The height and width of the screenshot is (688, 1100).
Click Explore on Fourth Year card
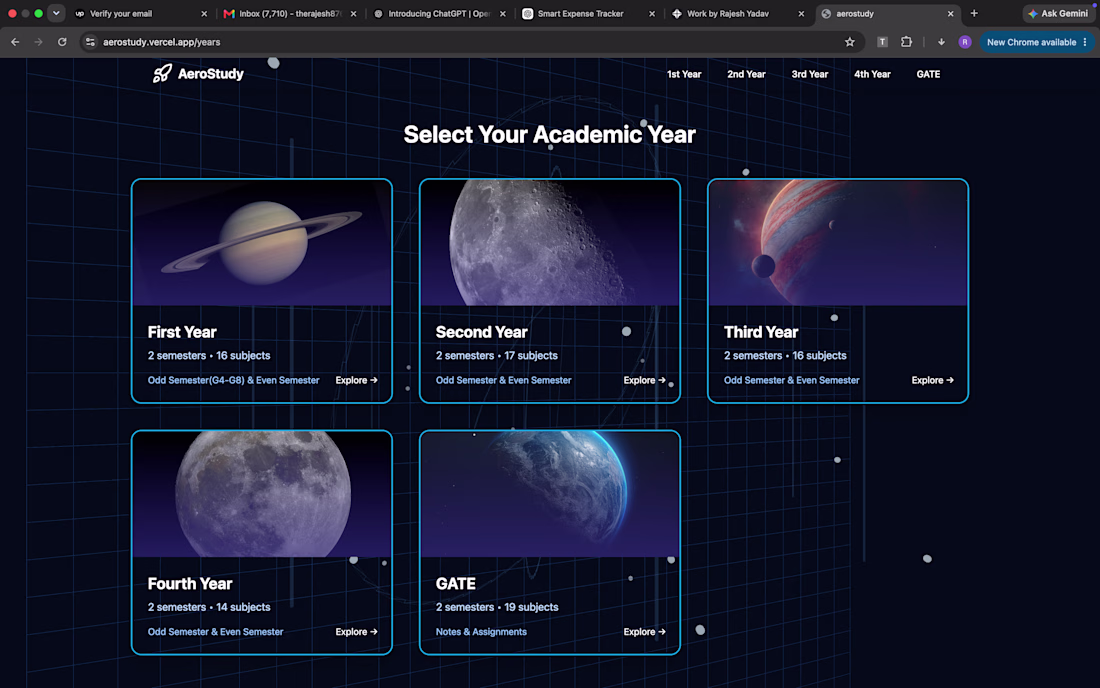click(x=356, y=632)
